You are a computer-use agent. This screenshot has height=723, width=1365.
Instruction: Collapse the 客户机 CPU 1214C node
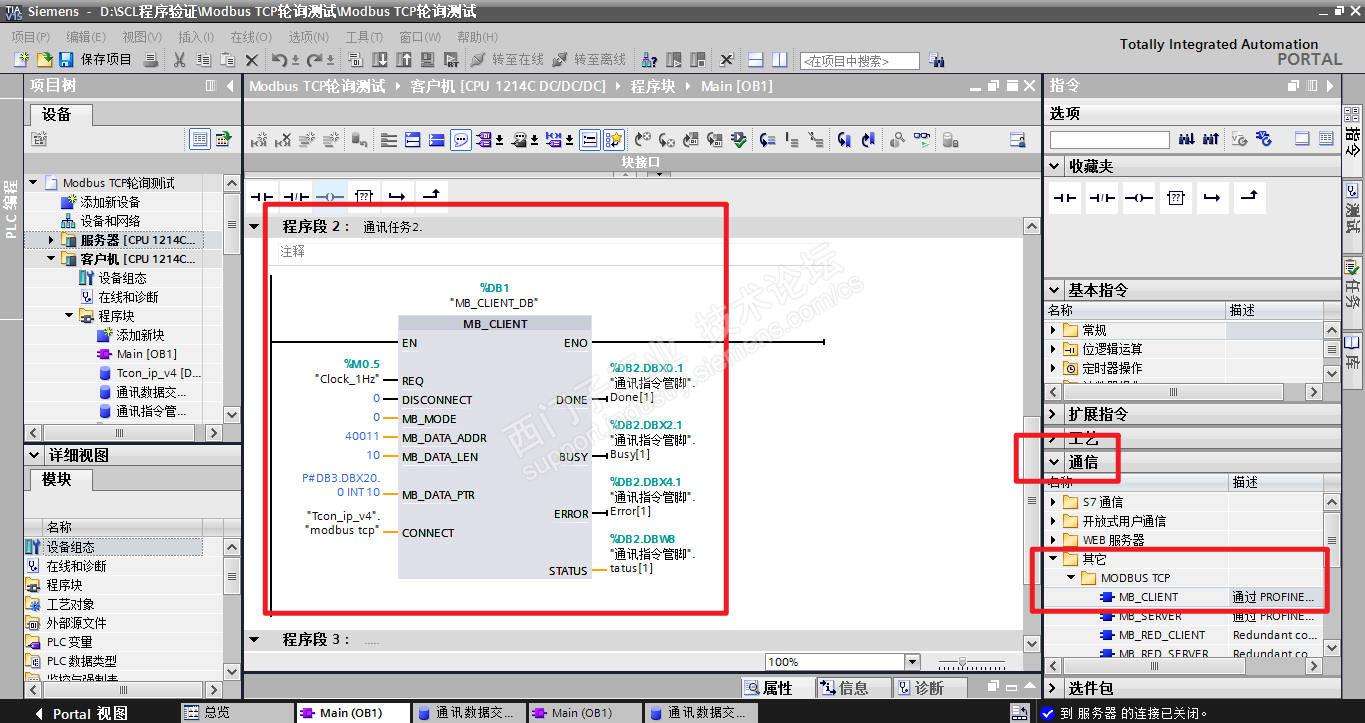(51, 259)
